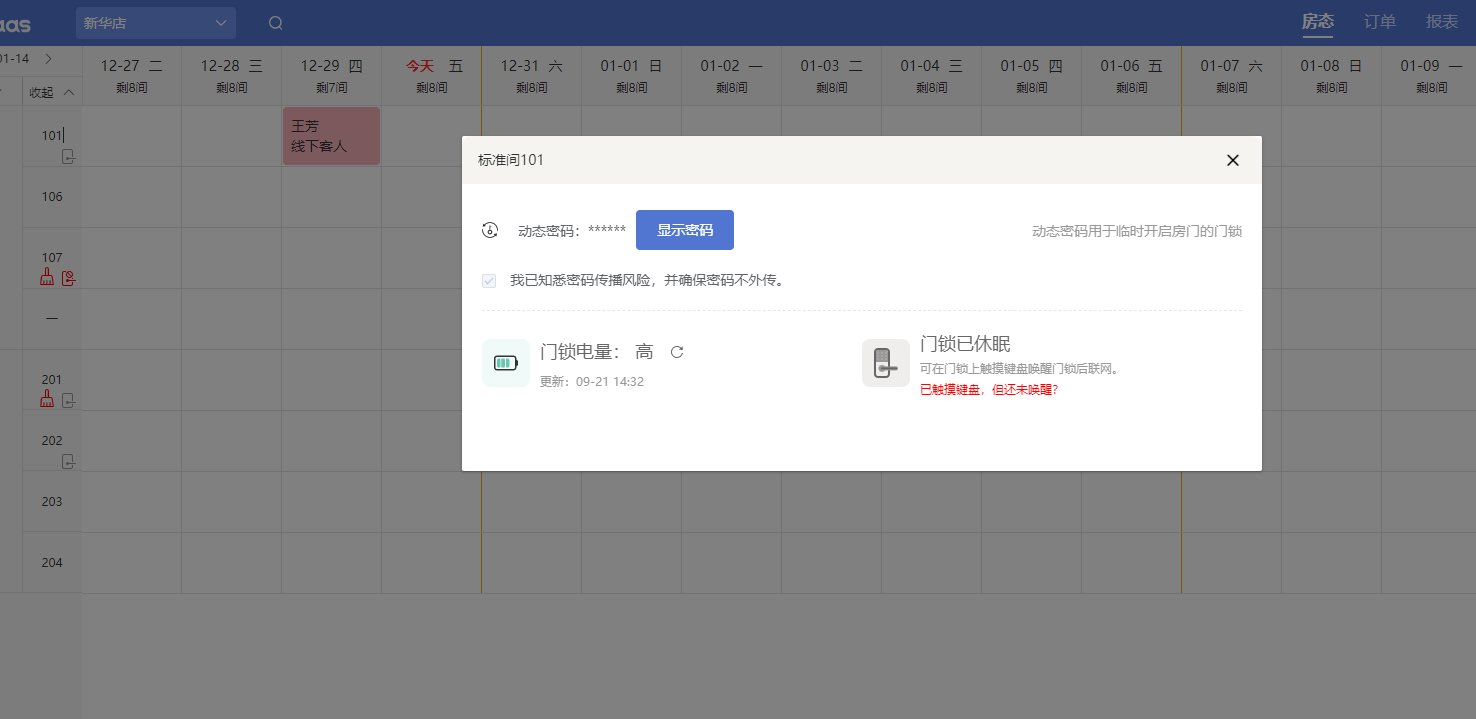1476x719 pixels.
Task: Click the sleeping door lock icon
Action: click(x=885, y=363)
